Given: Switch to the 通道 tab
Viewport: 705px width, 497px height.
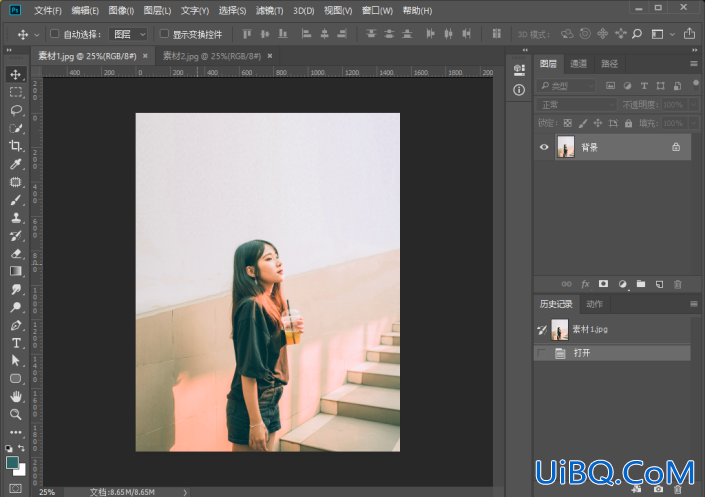Looking at the screenshot, I should pos(579,64).
